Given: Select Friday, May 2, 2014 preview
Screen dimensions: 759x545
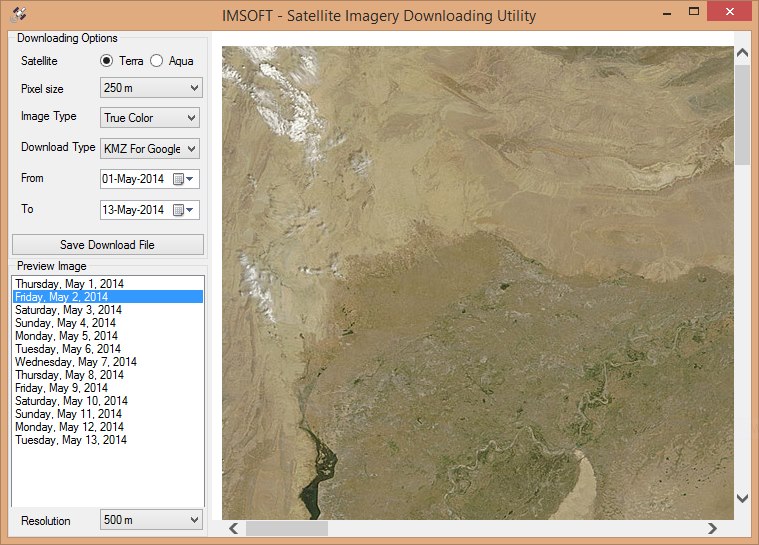Looking at the screenshot, I should click(x=107, y=297).
